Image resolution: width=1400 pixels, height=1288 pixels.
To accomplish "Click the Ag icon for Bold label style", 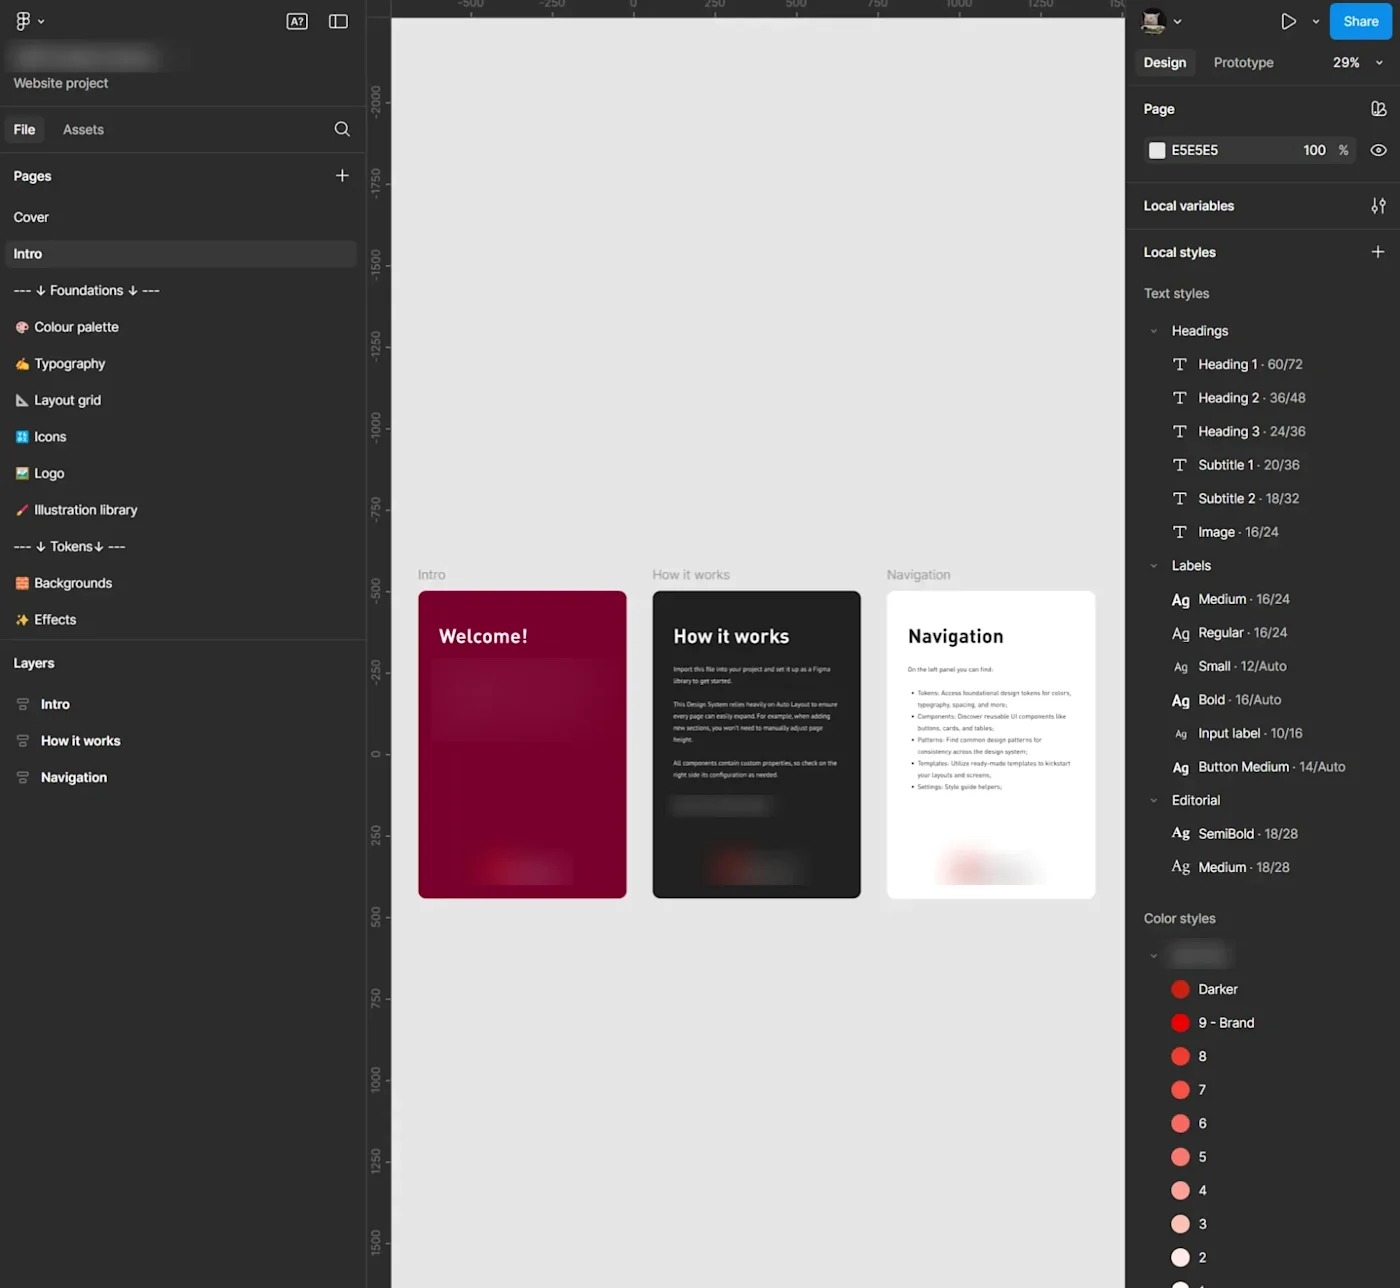I will [1181, 700].
